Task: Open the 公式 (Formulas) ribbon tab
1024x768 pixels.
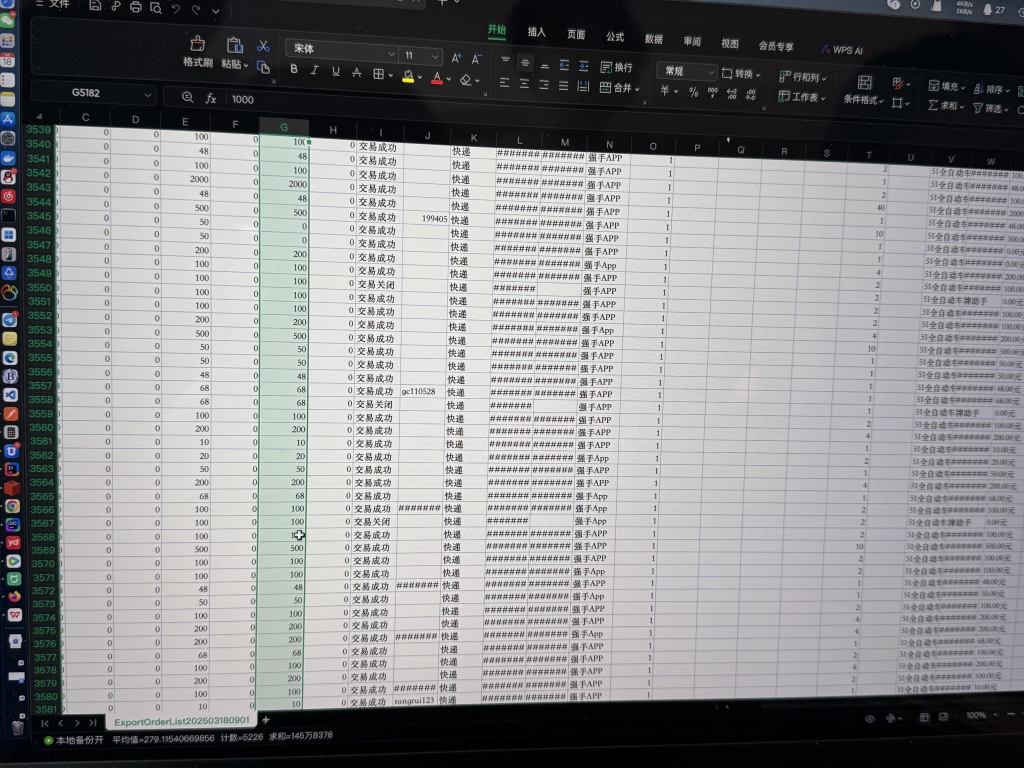Action: click(x=614, y=36)
